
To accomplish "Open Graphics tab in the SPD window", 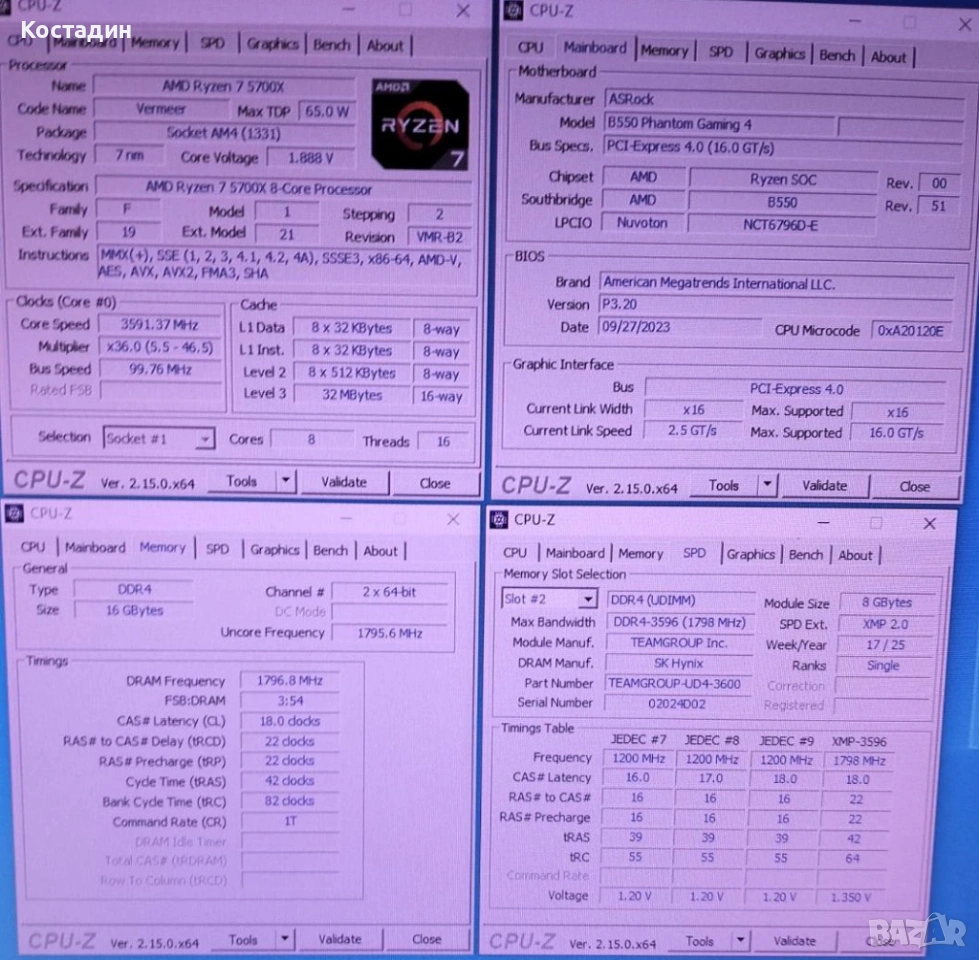I will [750, 554].
